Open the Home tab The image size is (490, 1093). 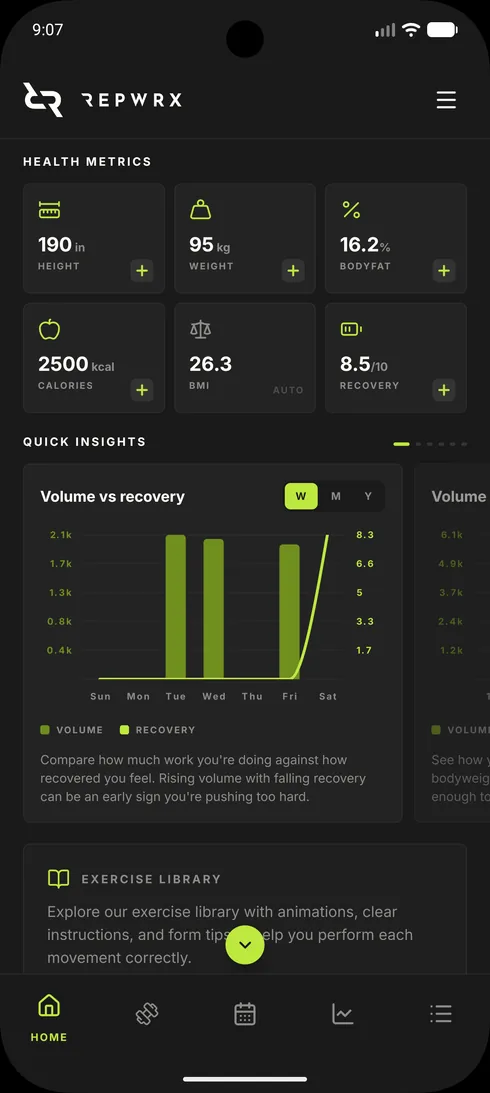pos(49,1018)
